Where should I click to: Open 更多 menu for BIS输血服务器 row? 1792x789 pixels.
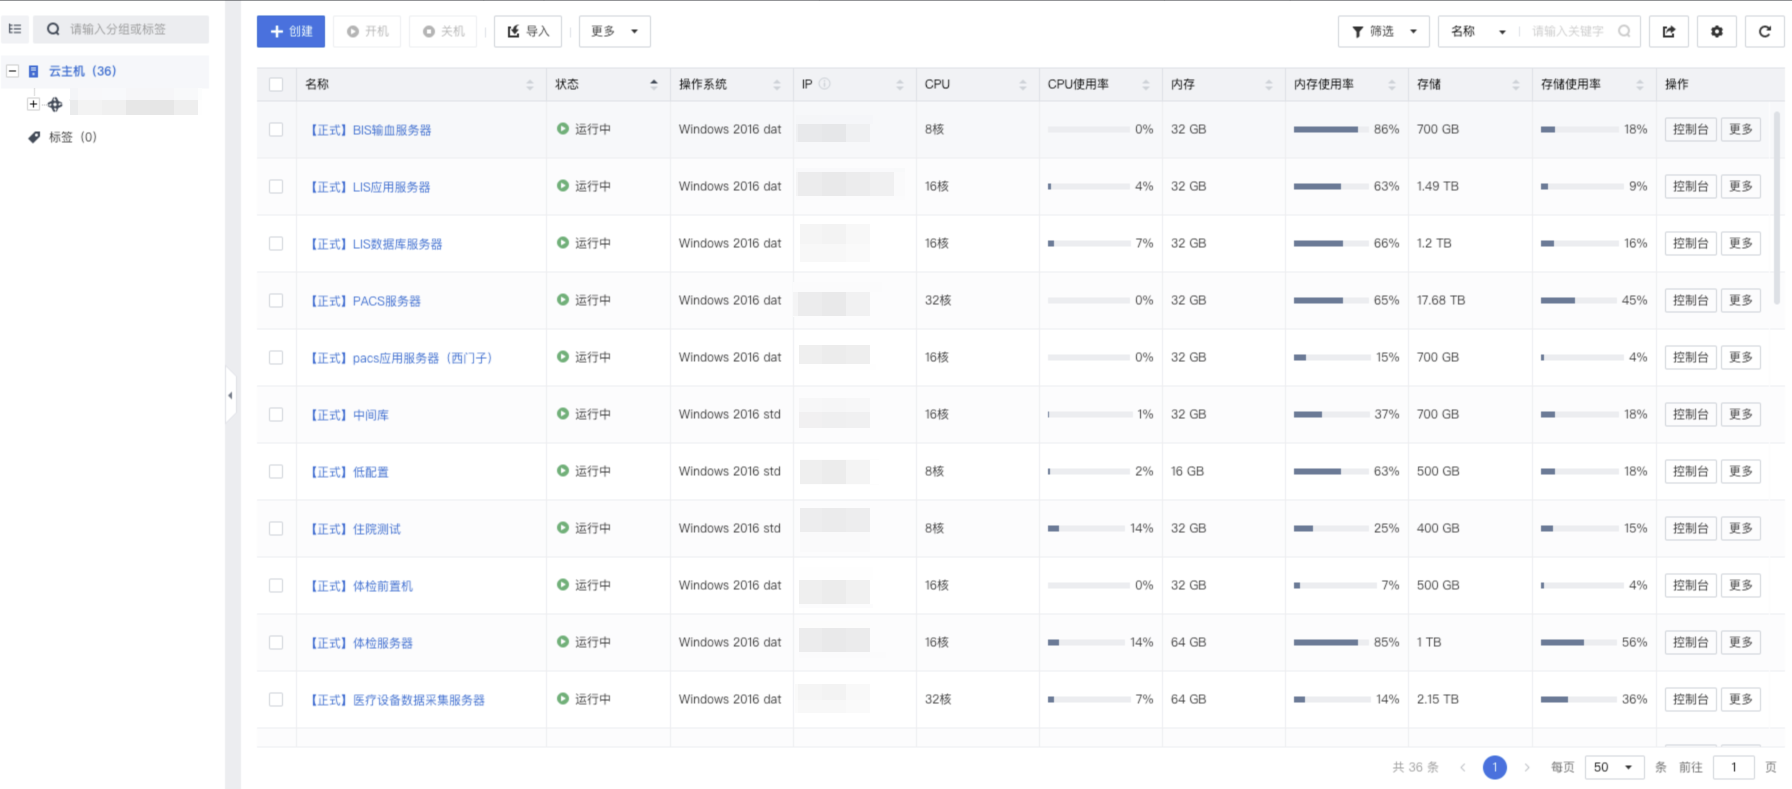tap(1741, 129)
